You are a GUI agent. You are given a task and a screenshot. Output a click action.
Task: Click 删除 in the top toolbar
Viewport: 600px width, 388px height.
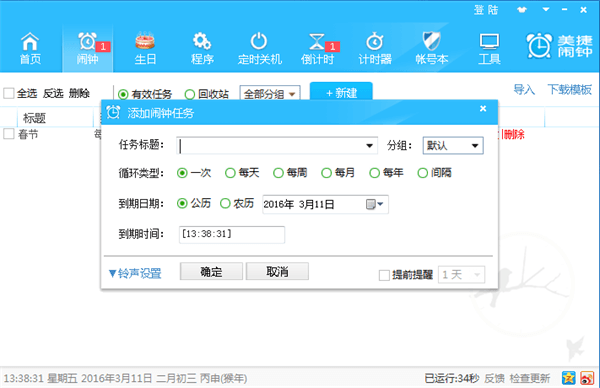coord(79,93)
